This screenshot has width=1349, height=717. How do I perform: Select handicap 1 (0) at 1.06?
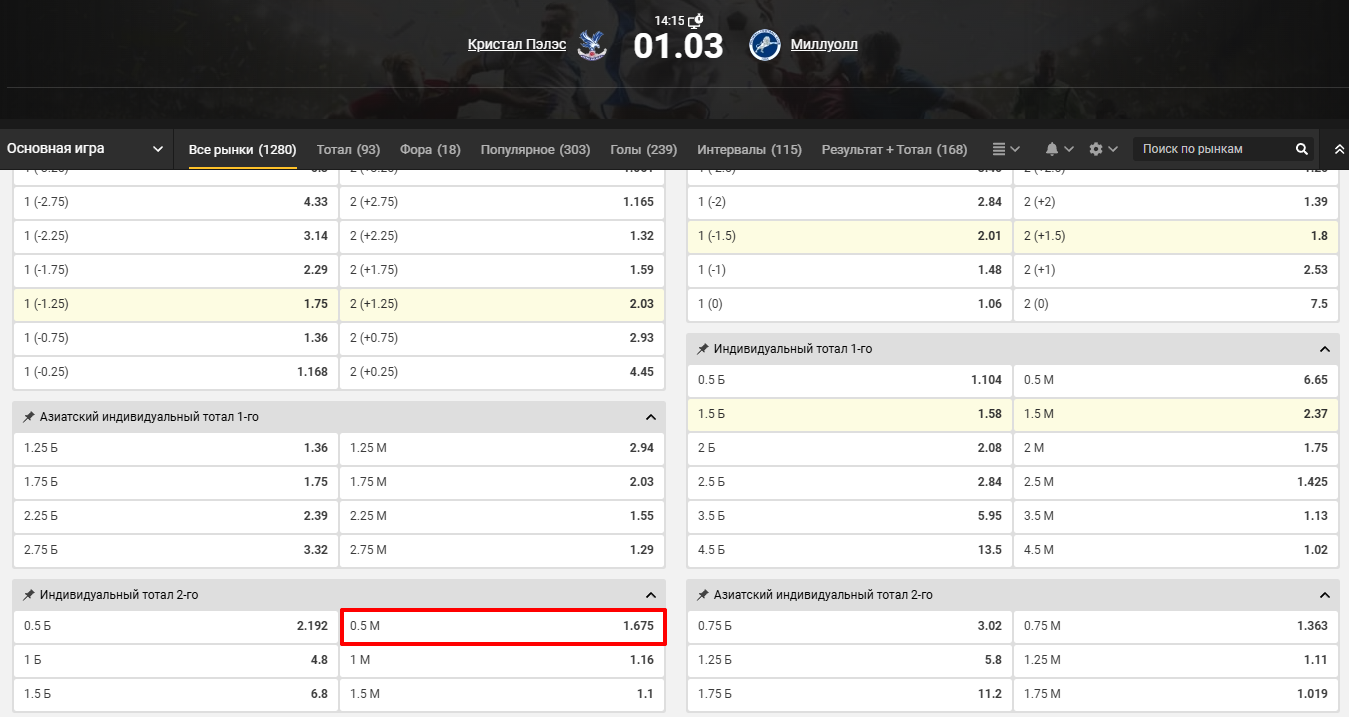850,304
